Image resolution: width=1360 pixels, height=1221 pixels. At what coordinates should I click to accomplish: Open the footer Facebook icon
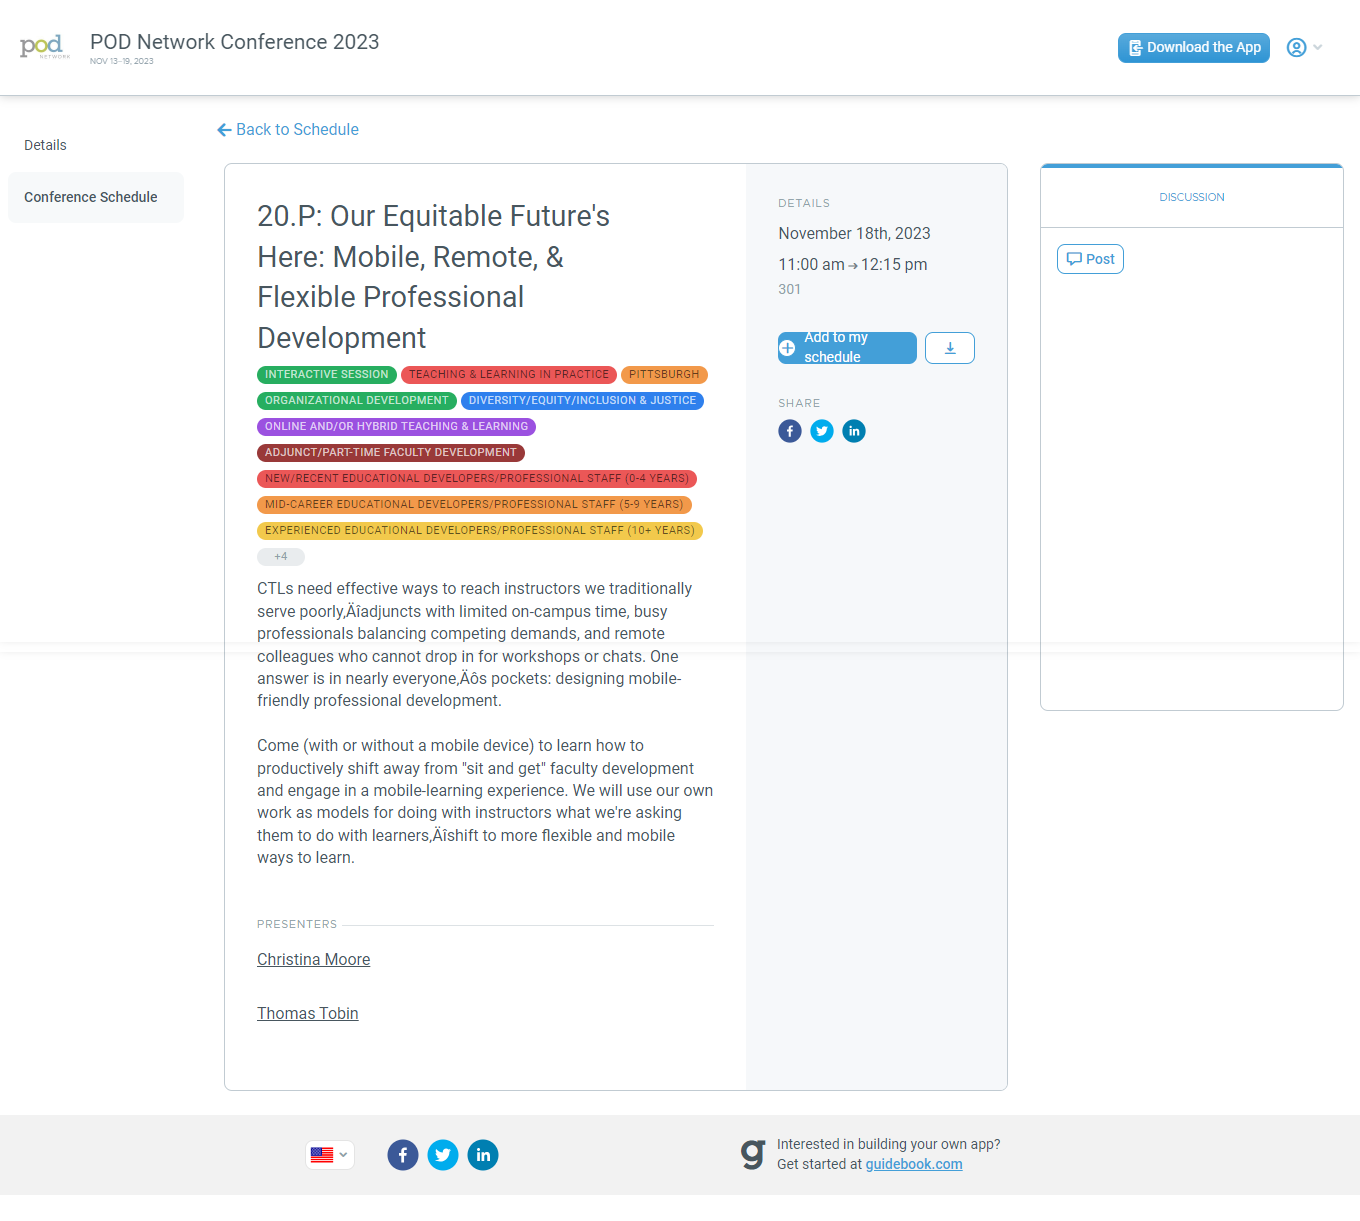pos(403,1155)
